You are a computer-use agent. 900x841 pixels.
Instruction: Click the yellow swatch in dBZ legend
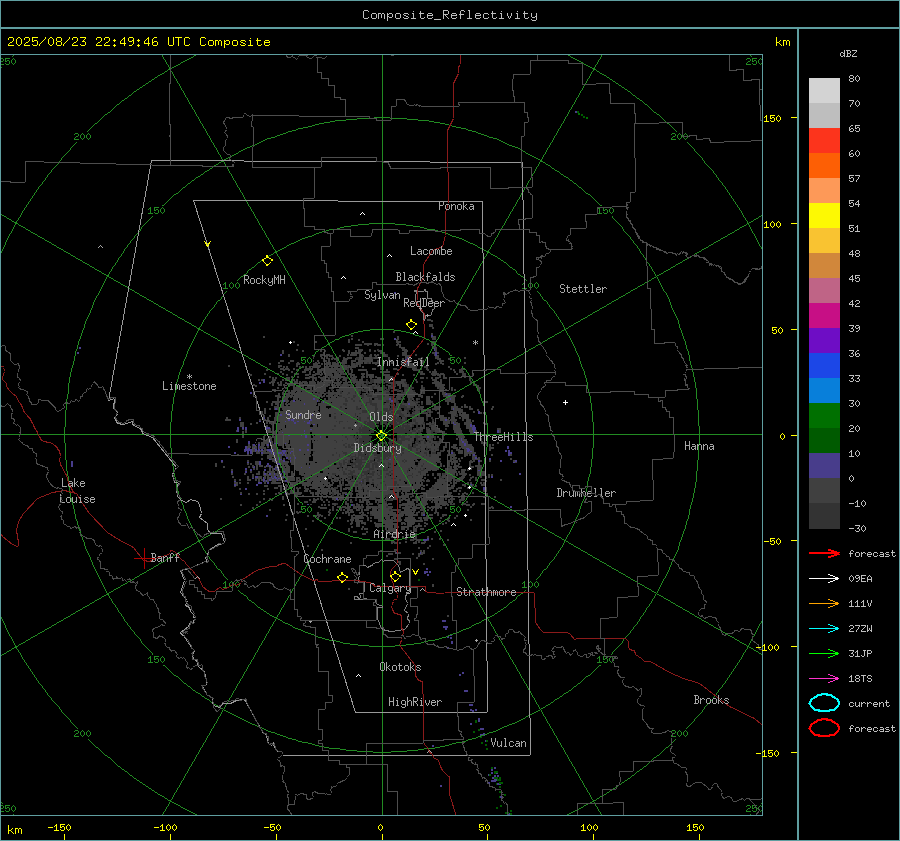pos(824,215)
